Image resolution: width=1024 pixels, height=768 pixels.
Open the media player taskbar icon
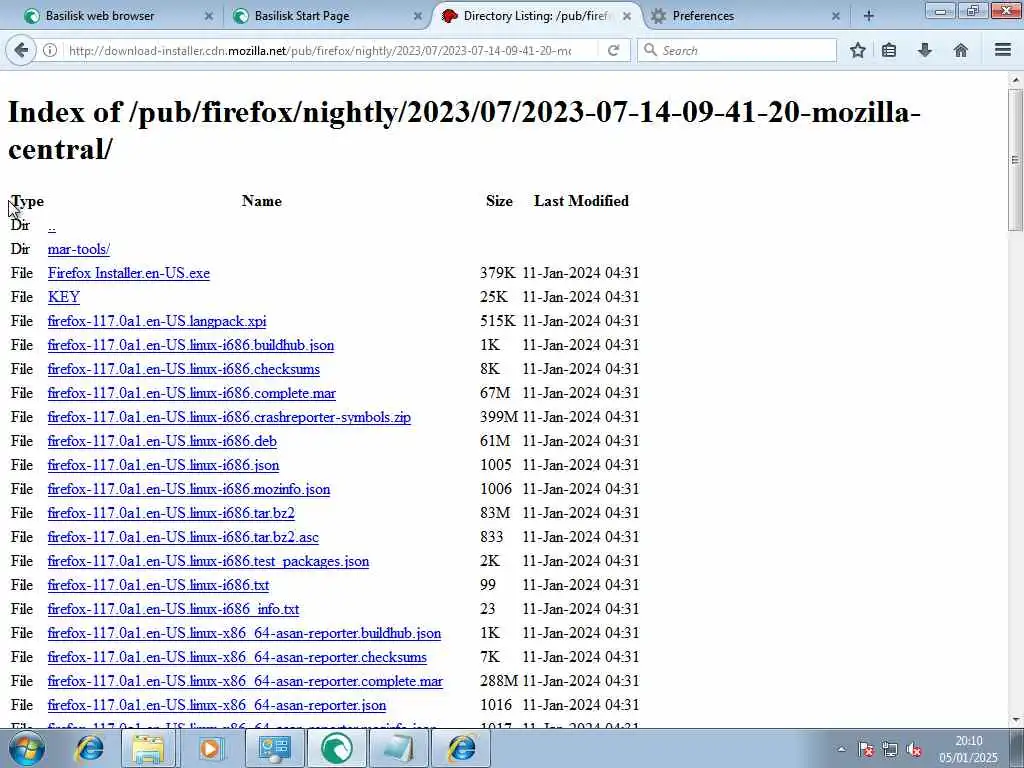pos(210,748)
